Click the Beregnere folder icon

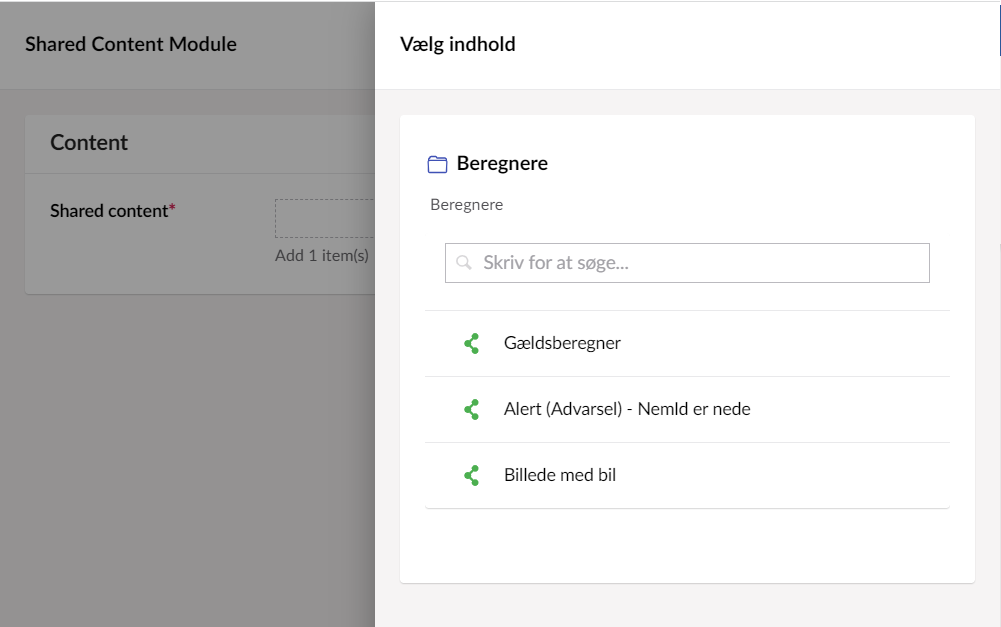(x=437, y=164)
